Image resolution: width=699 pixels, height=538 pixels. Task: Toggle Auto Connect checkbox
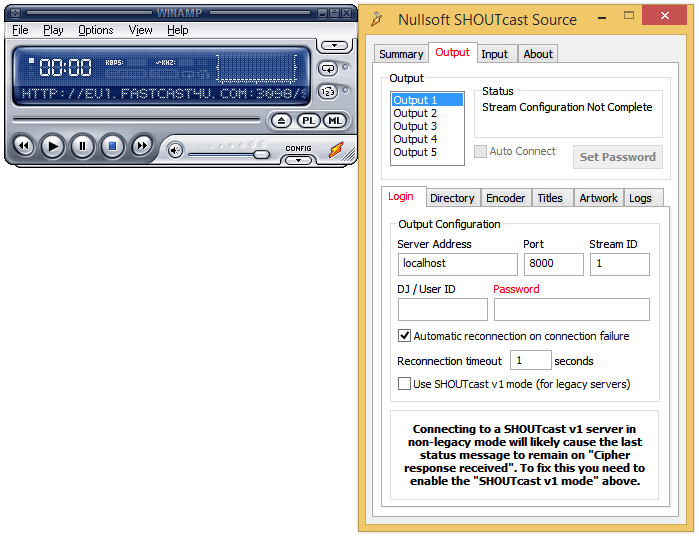(480, 151)
